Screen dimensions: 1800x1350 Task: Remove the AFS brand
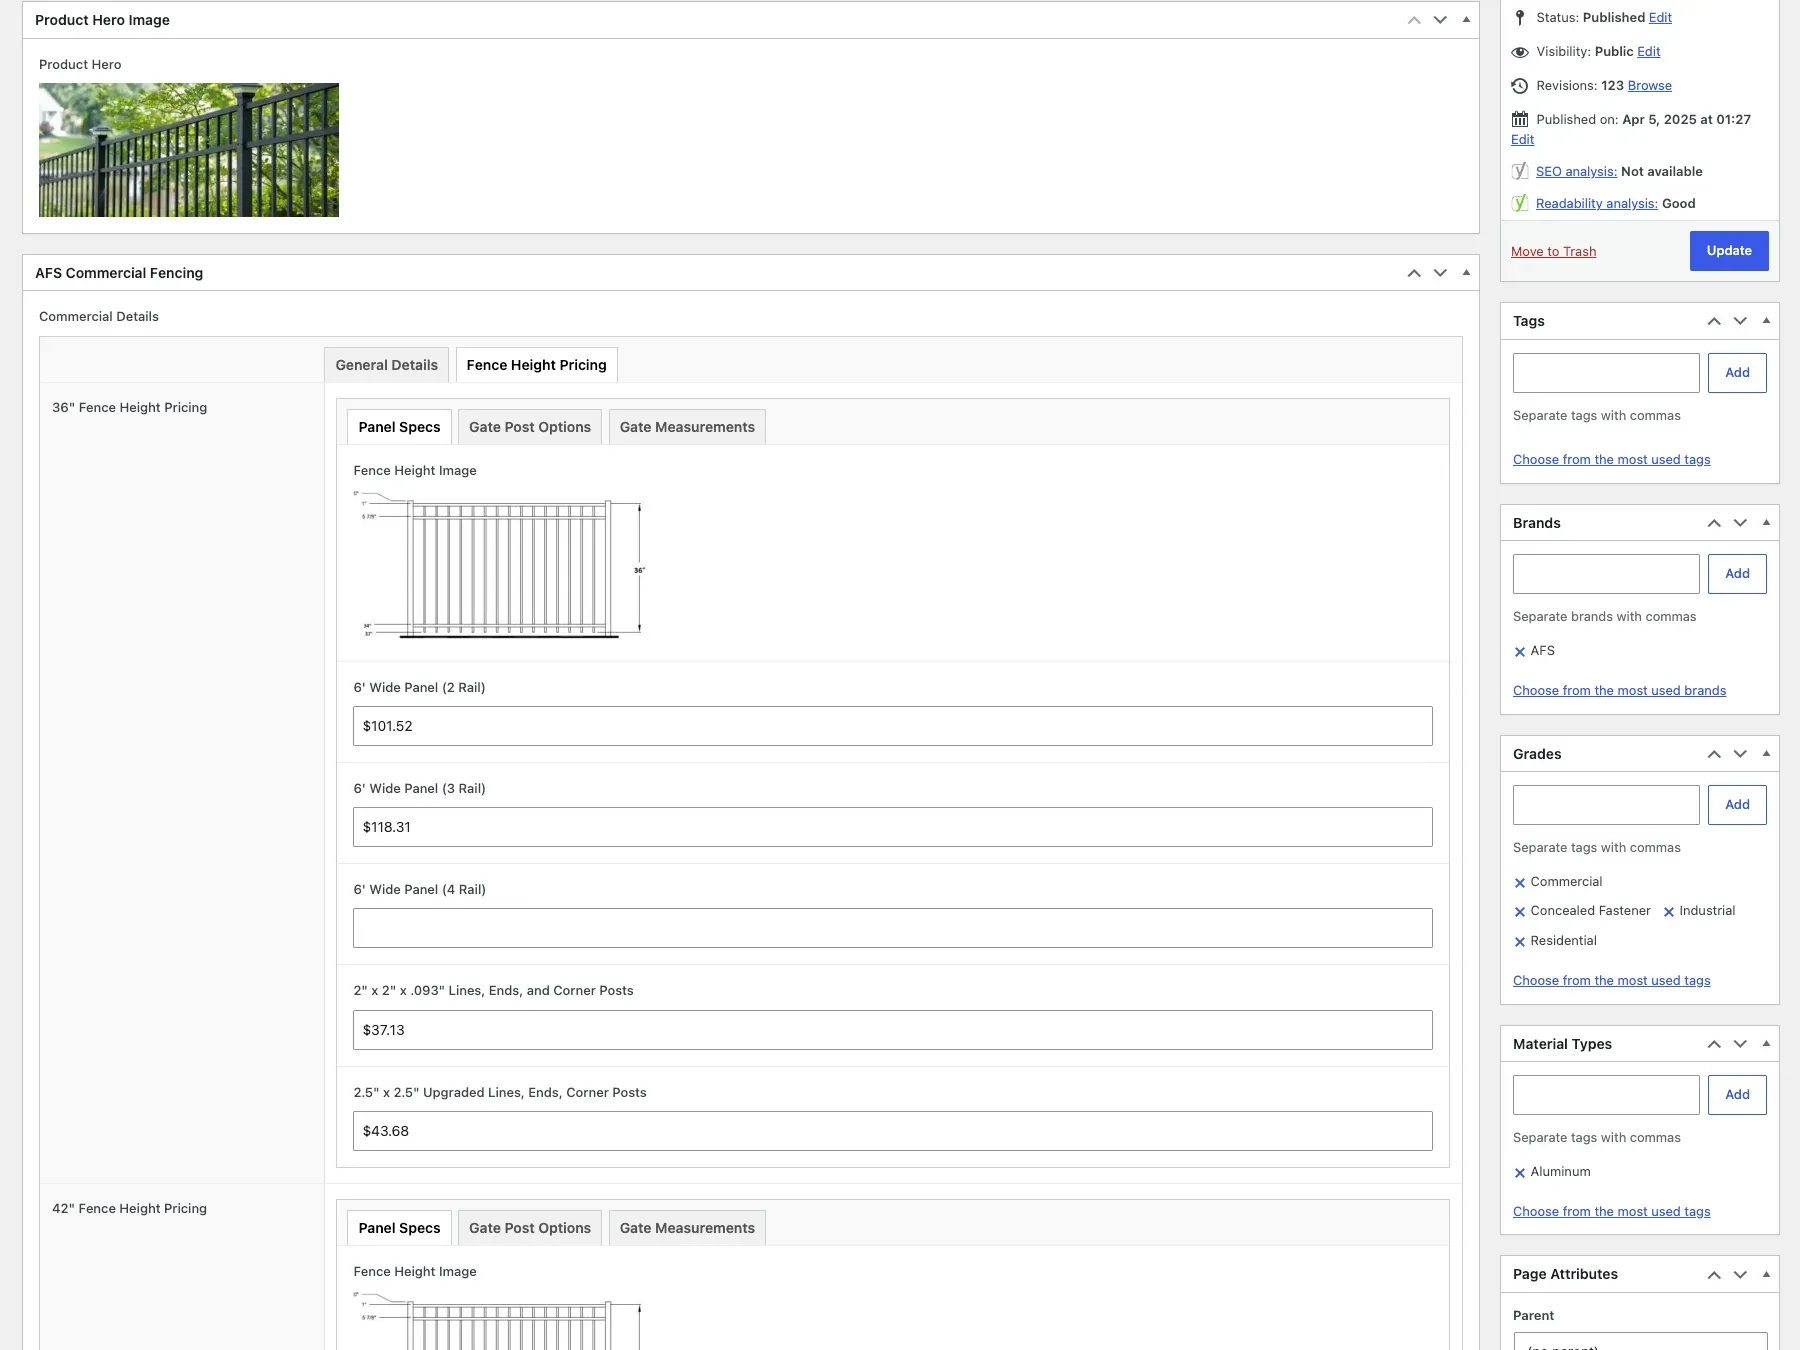pos(1520,652)
